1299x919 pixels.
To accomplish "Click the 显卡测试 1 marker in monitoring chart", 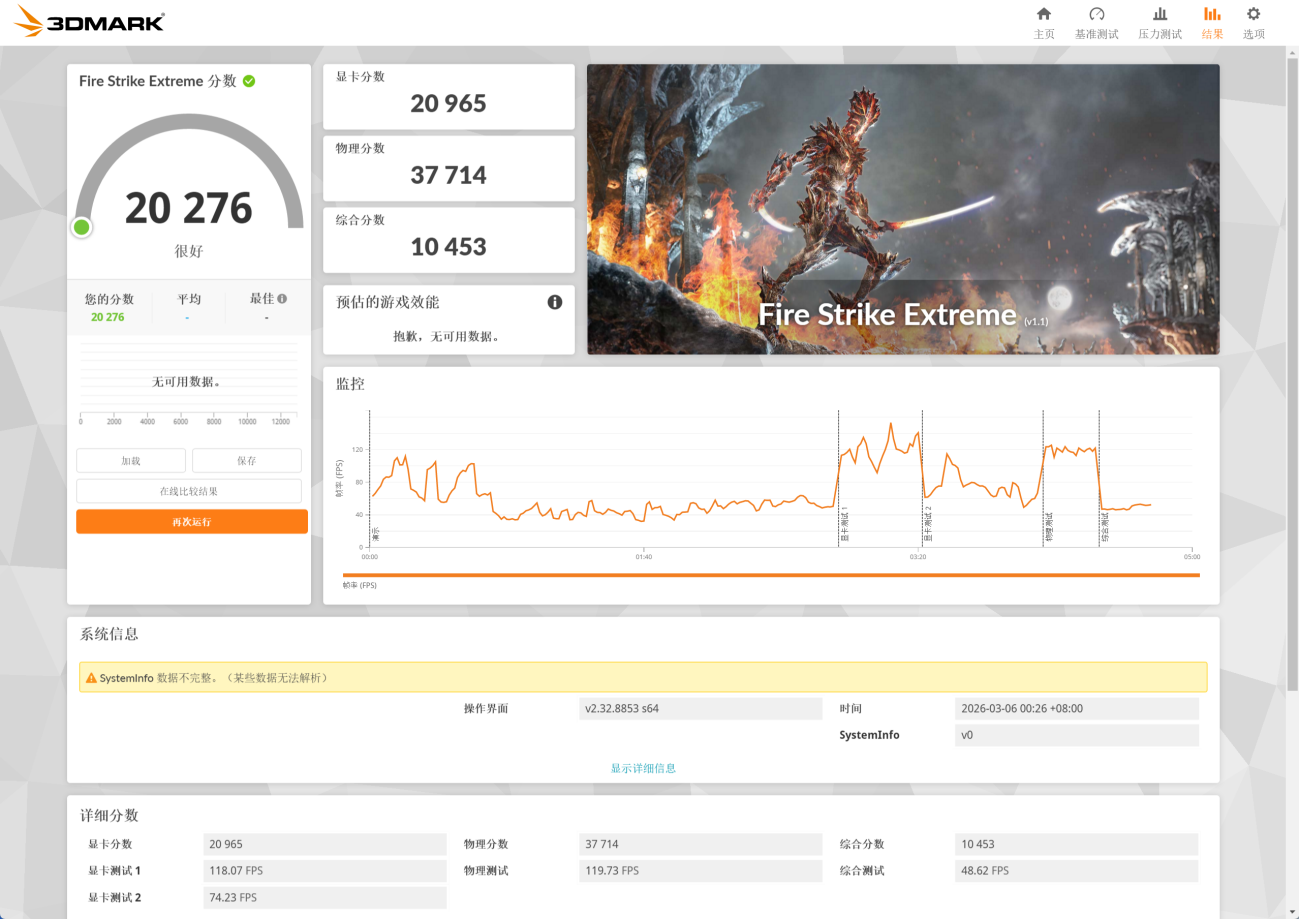I will (843, 525).
